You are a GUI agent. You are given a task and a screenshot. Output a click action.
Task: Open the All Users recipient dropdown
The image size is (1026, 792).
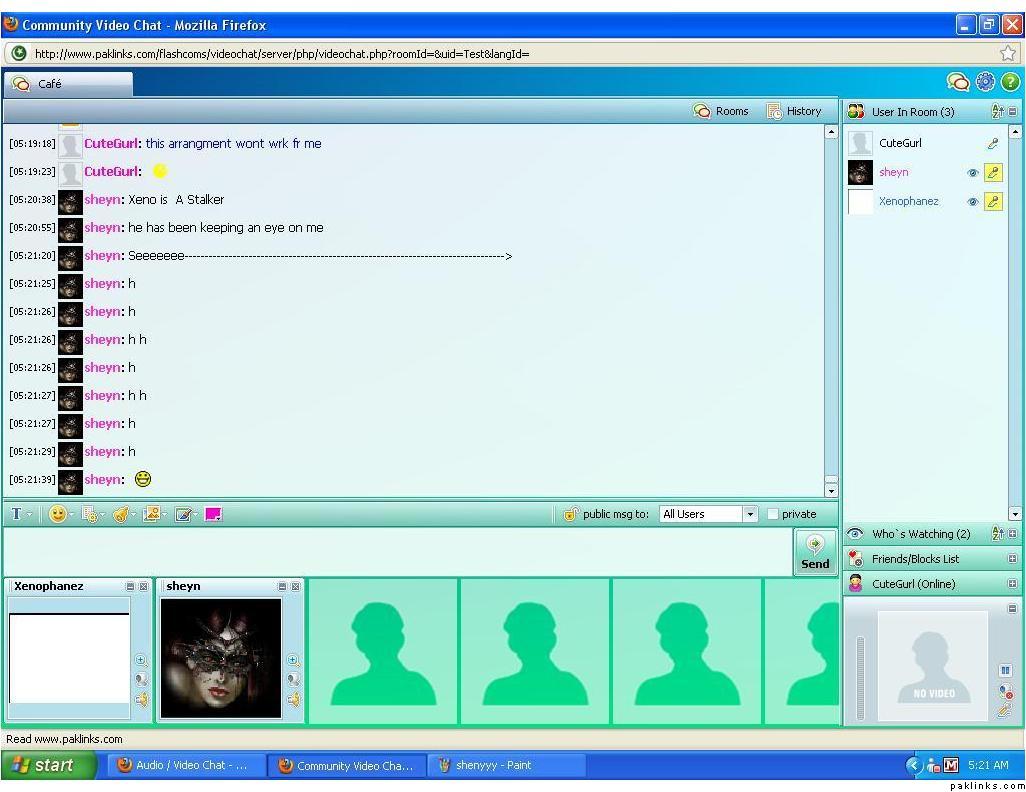click(x=749, y=514)
